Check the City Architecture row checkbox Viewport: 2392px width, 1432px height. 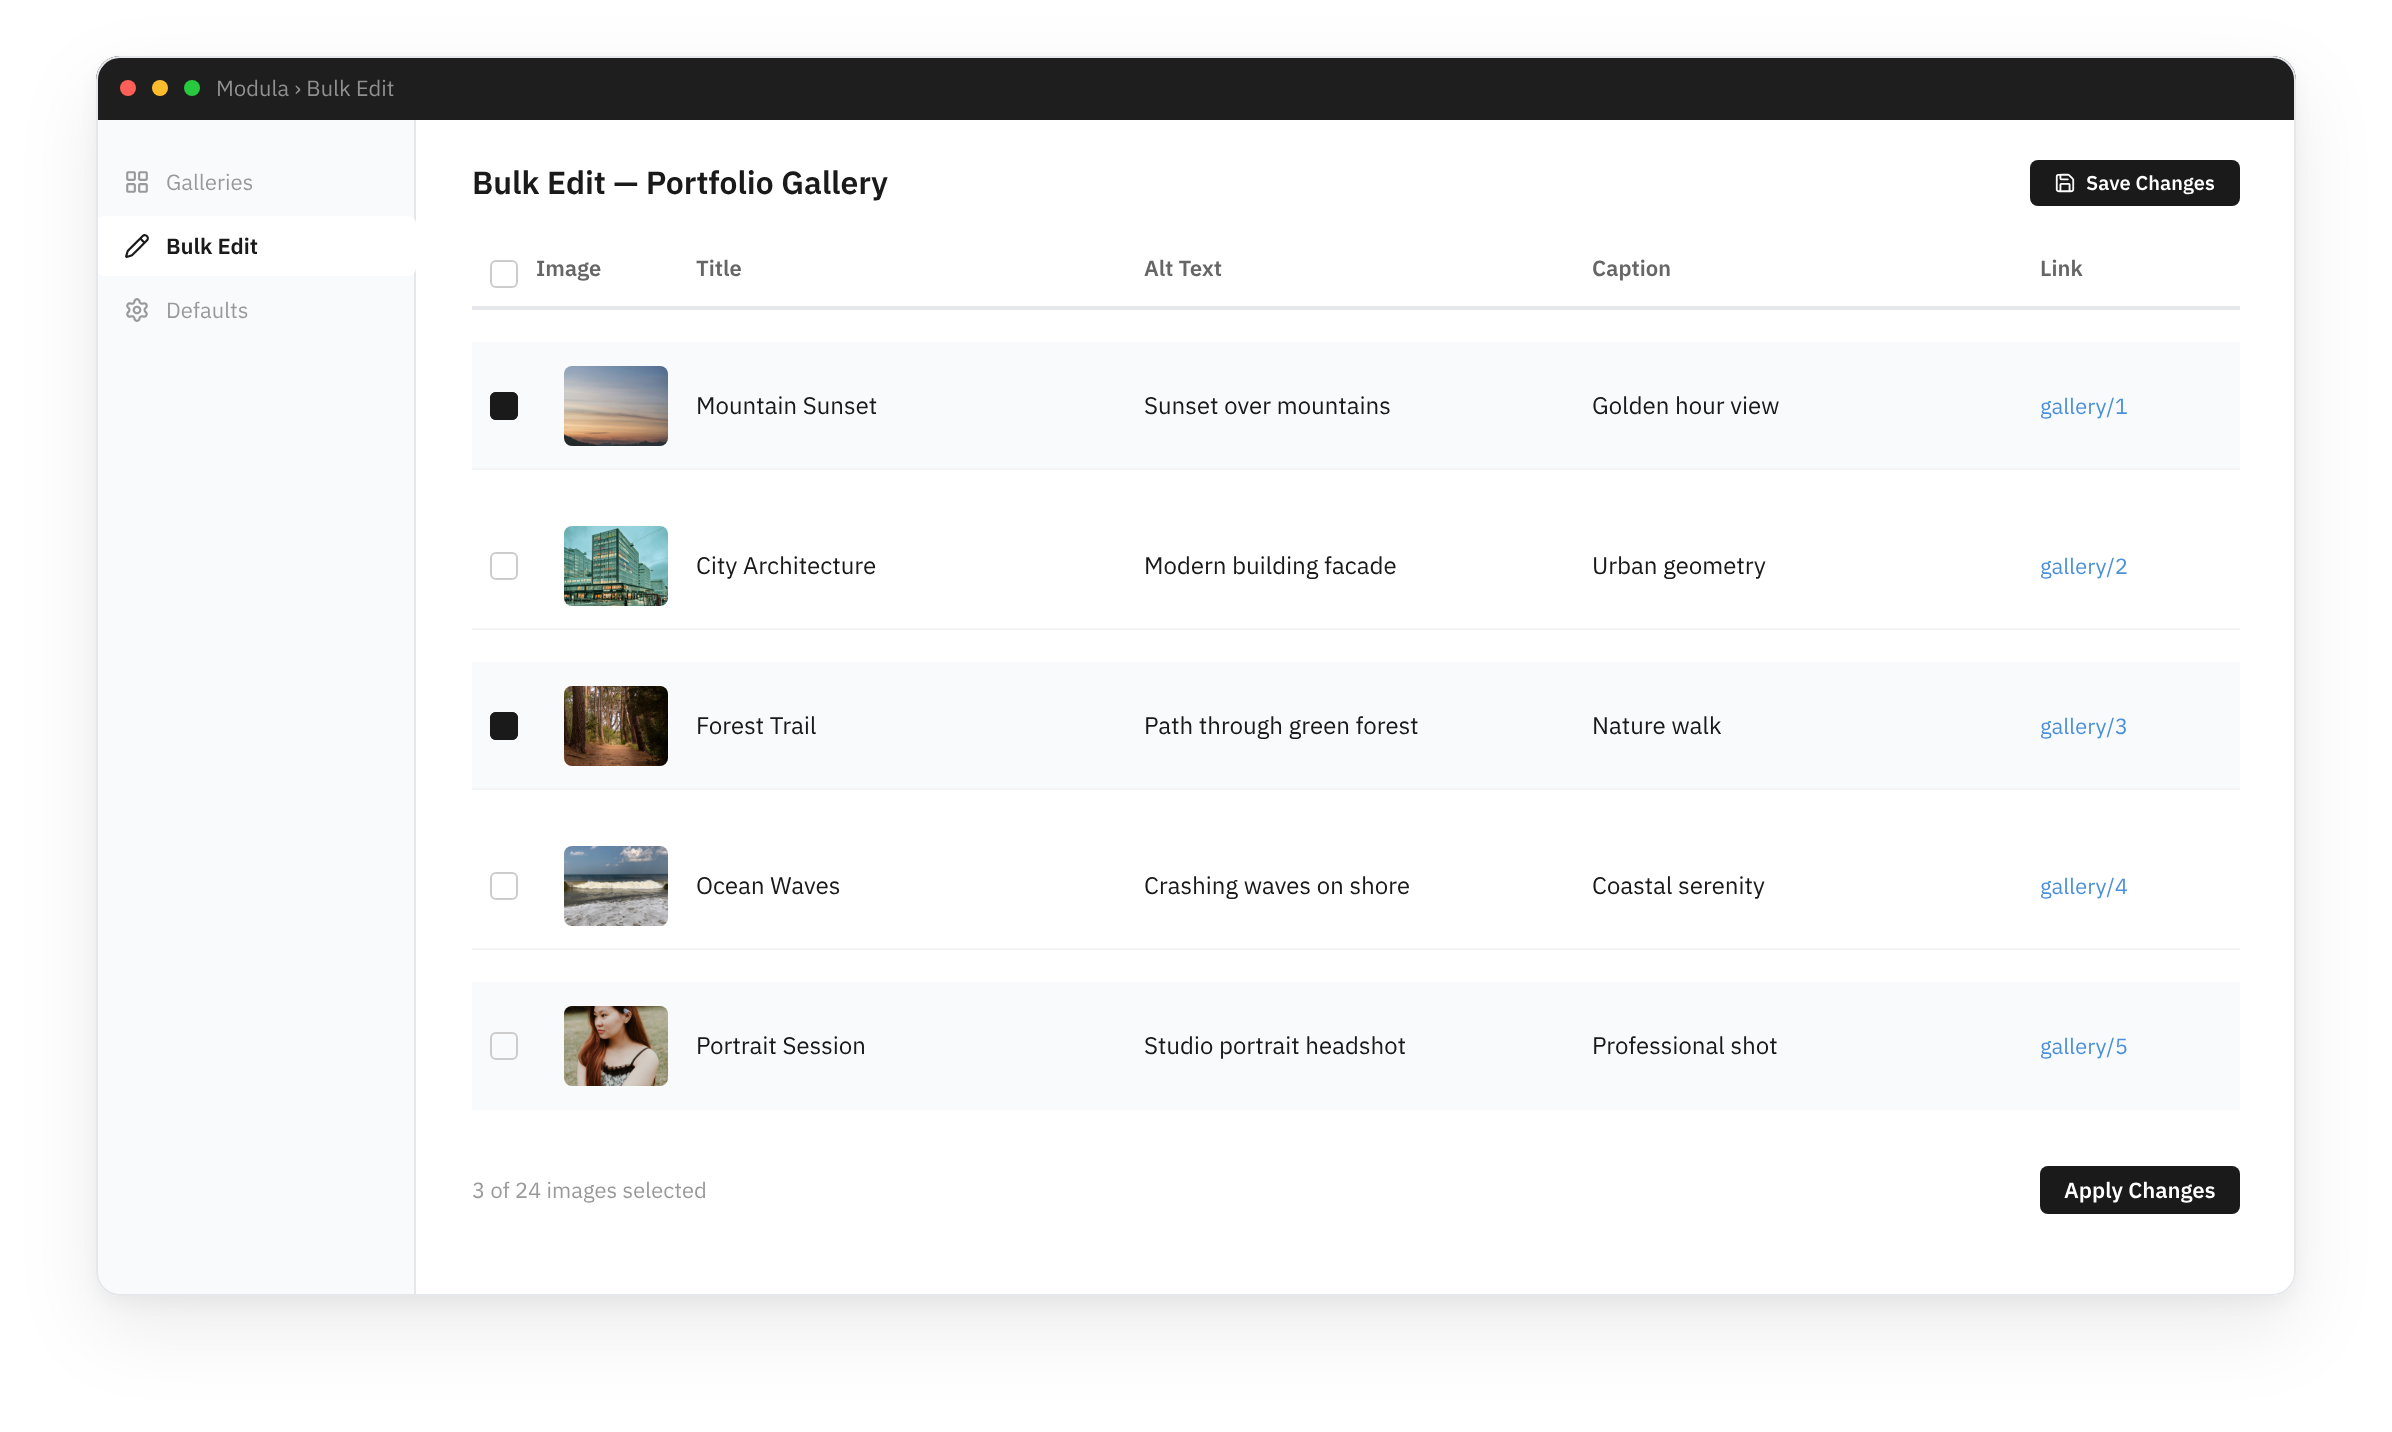pyautogui.click(x=504, y=566)
